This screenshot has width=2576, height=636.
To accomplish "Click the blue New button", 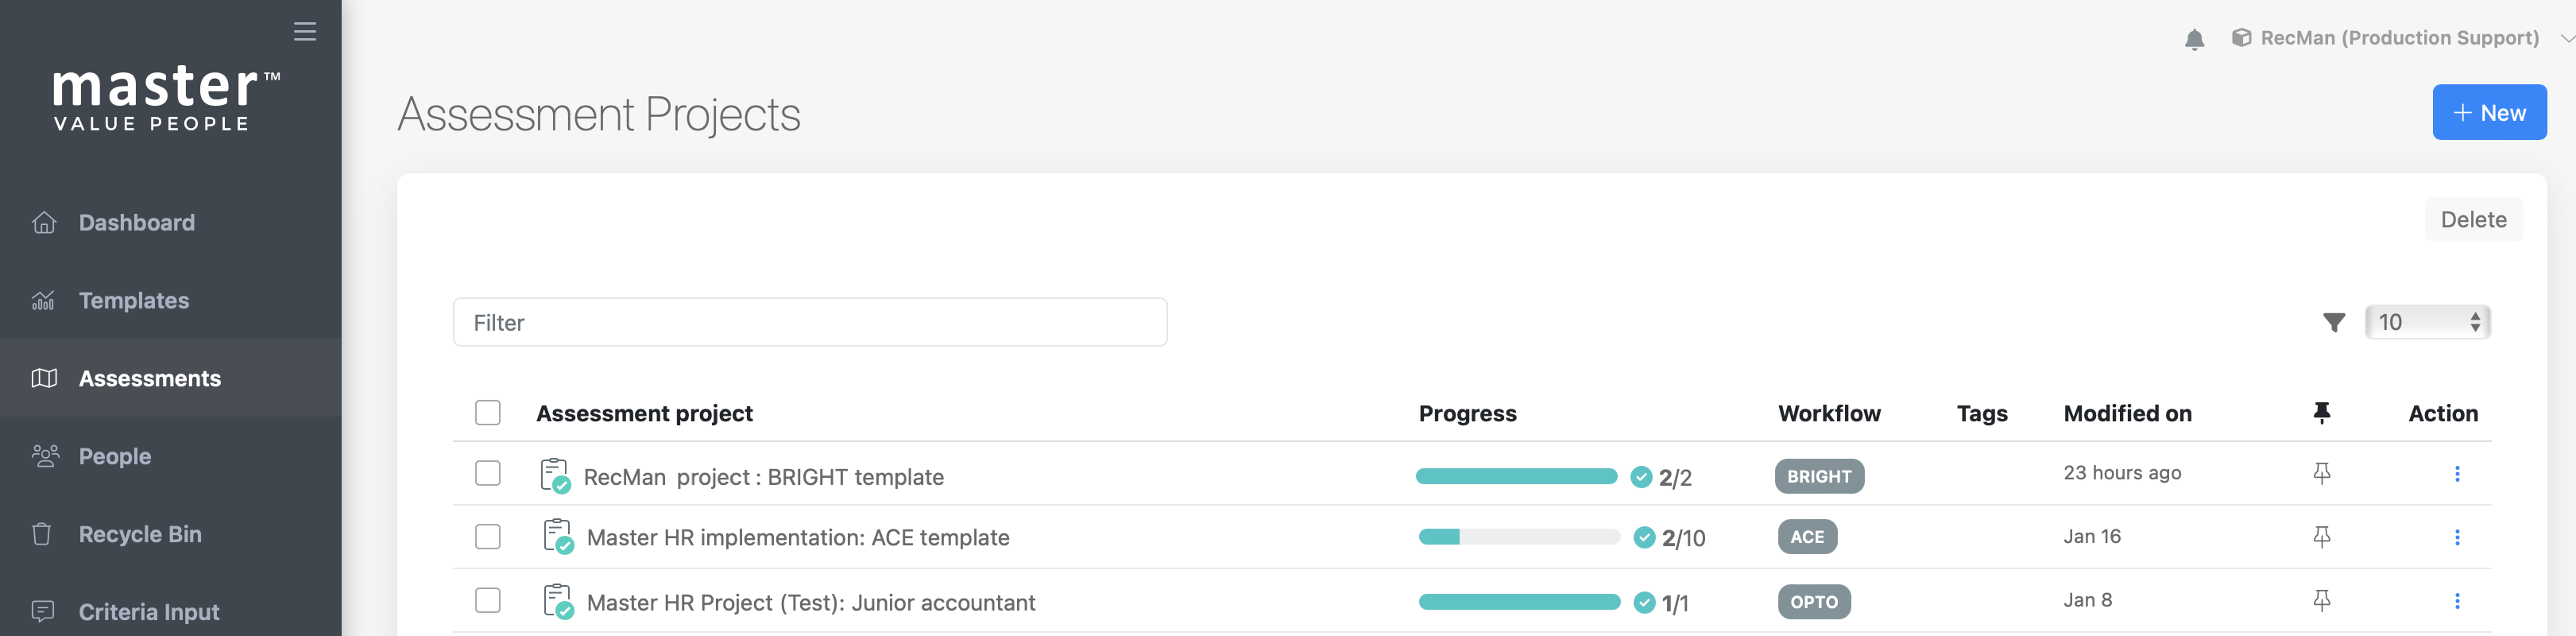I will 2488,113.
